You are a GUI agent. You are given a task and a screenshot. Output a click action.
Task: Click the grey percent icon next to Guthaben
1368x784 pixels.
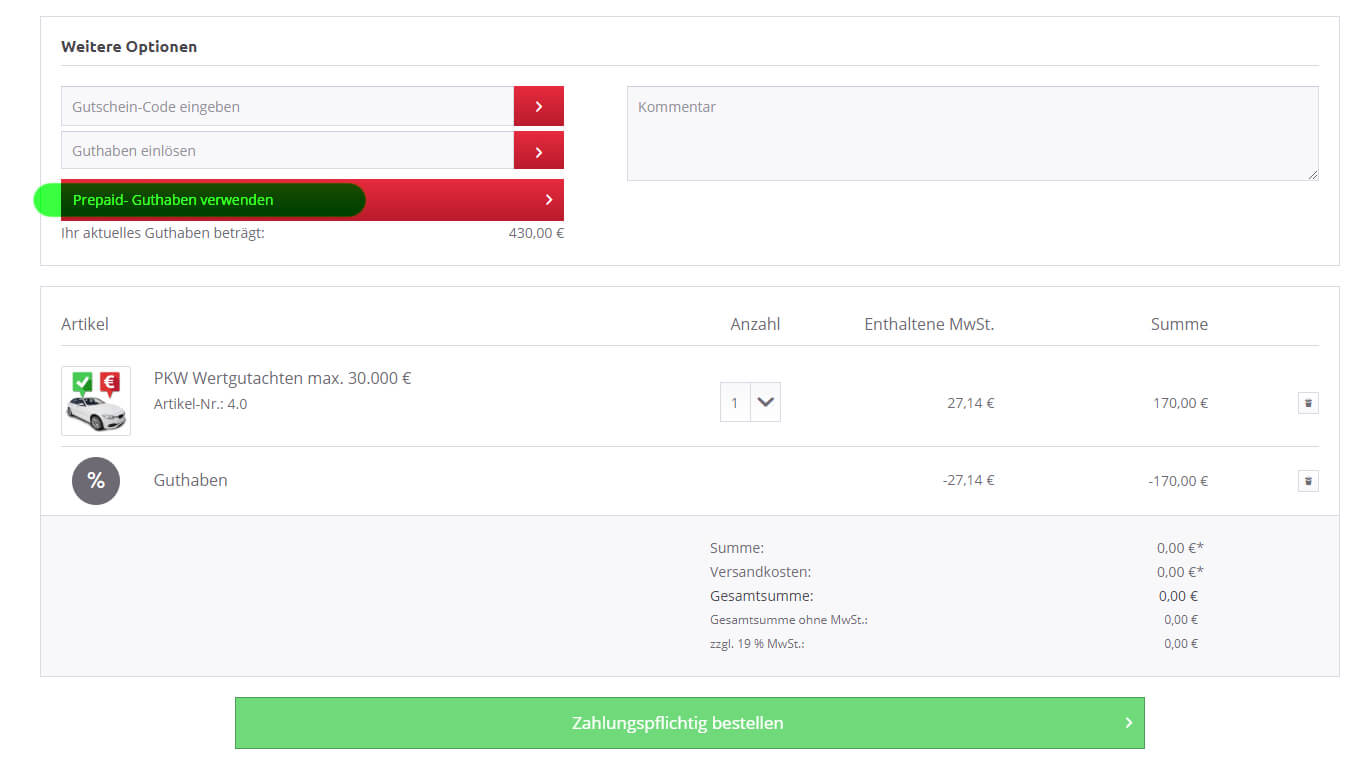click(x=96, y=481)
